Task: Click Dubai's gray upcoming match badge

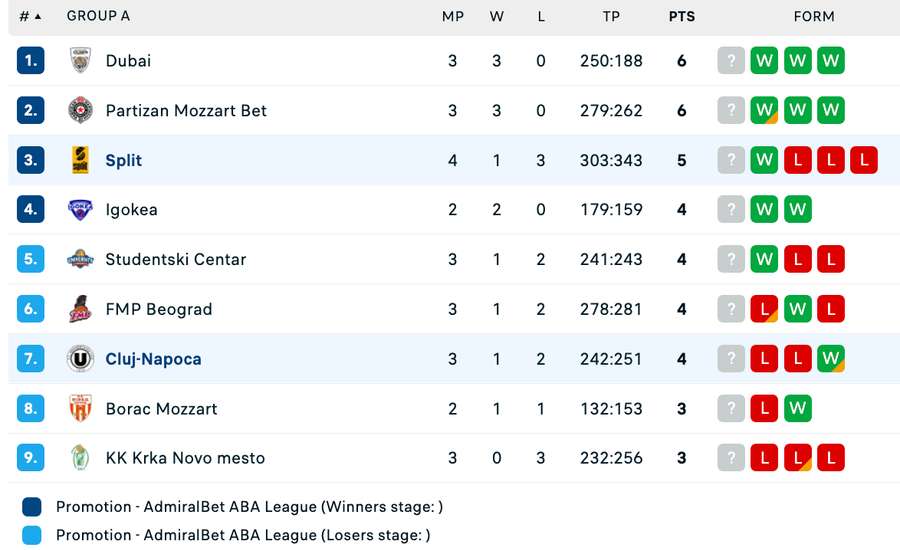Action: [731, 61]
